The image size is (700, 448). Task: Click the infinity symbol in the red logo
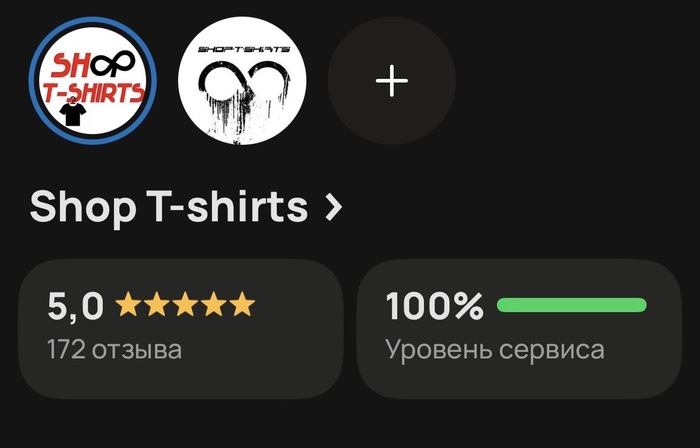(x=112, y=64)
